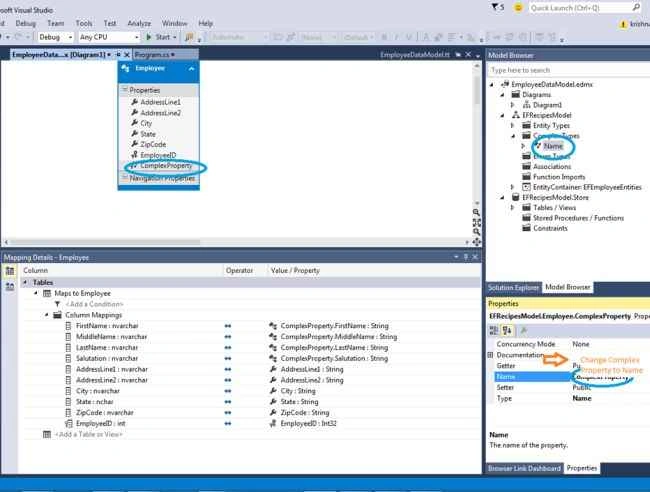The width and height of the screenshot is (650, 492).
Task: Select ComplexProperty in Employee entity
Action: [x=166, y=166]
